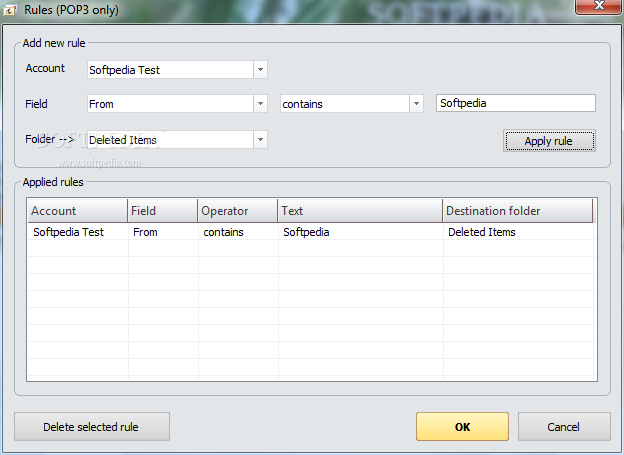Select the Softpedia text cell in rules table
The image size is (624, 455).
pyautogui.click(x=361, y=232)
